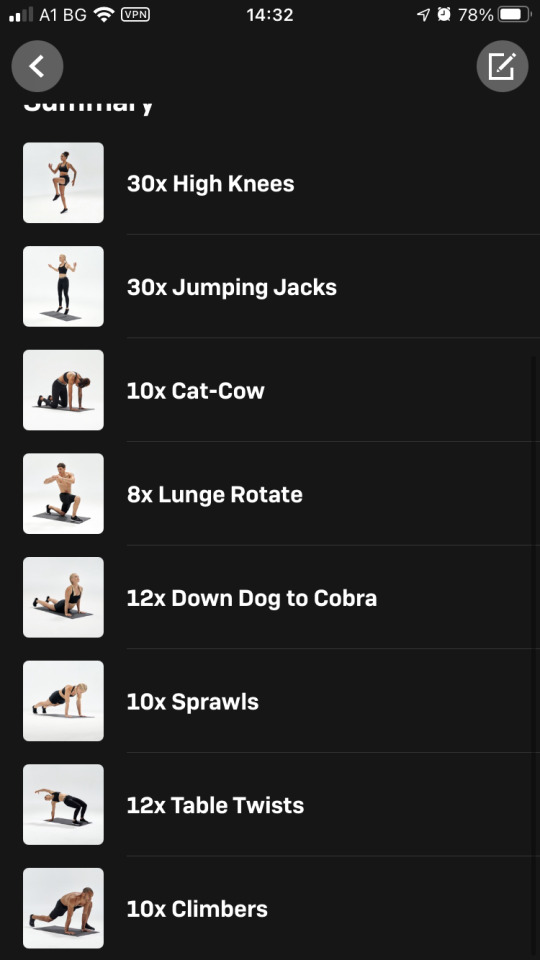Choose the 10x Cat-Cow list item
The image size is (540, 960).
pyautogui.click(x=270, y=390)
